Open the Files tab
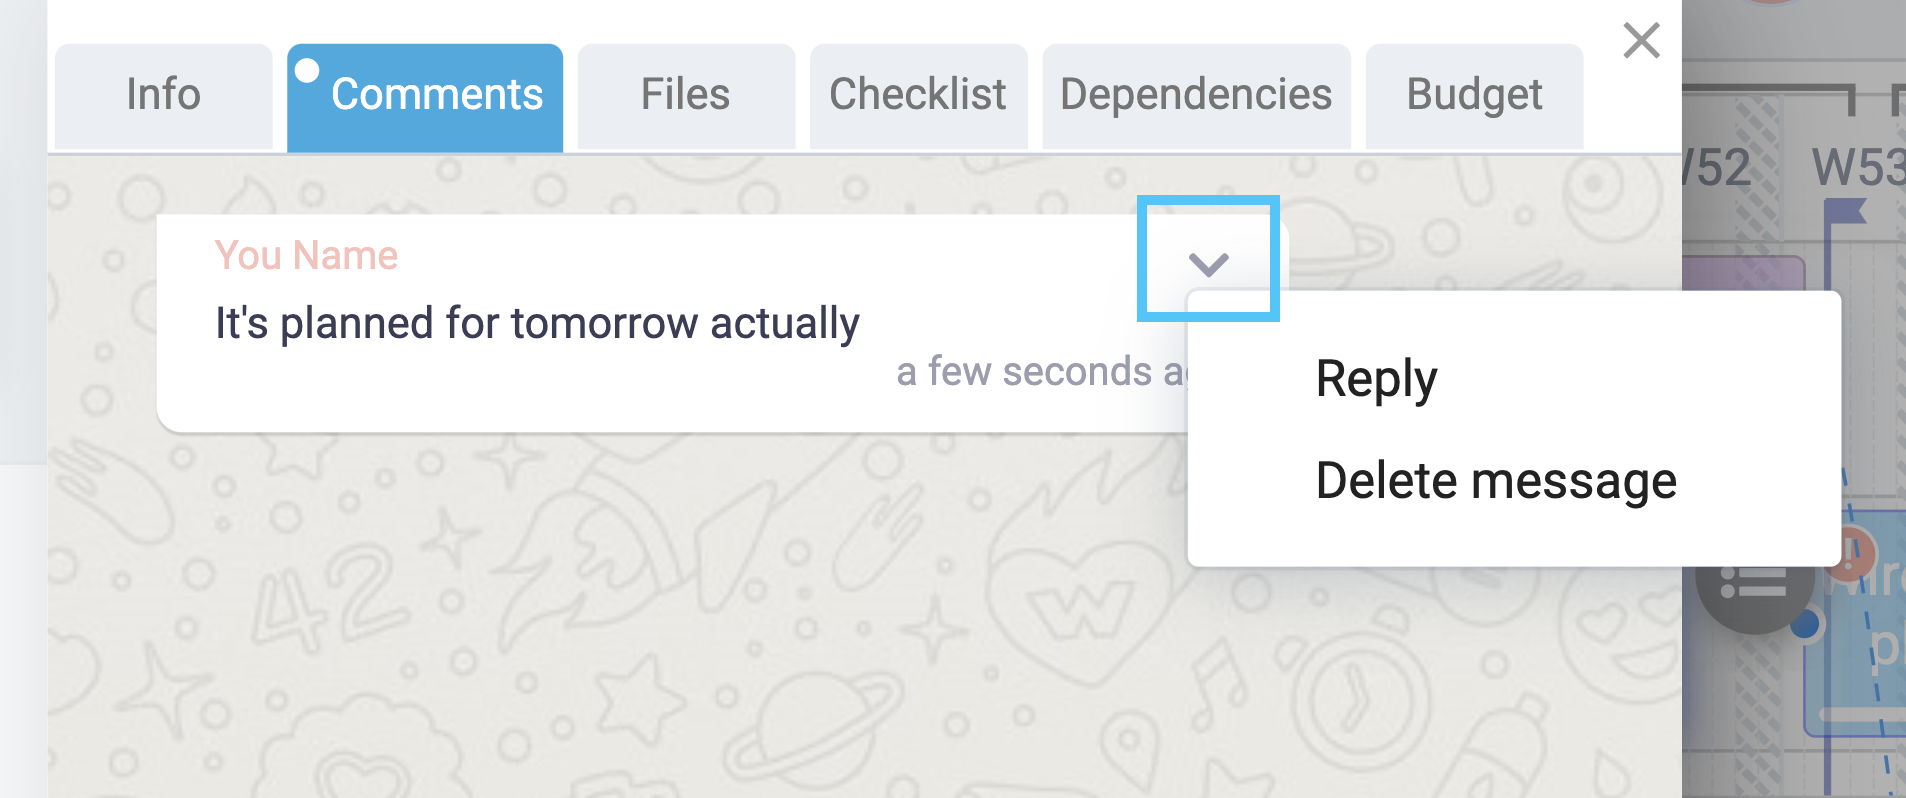The height and width of the screenshot is (798, 1906). pos(686,96)
